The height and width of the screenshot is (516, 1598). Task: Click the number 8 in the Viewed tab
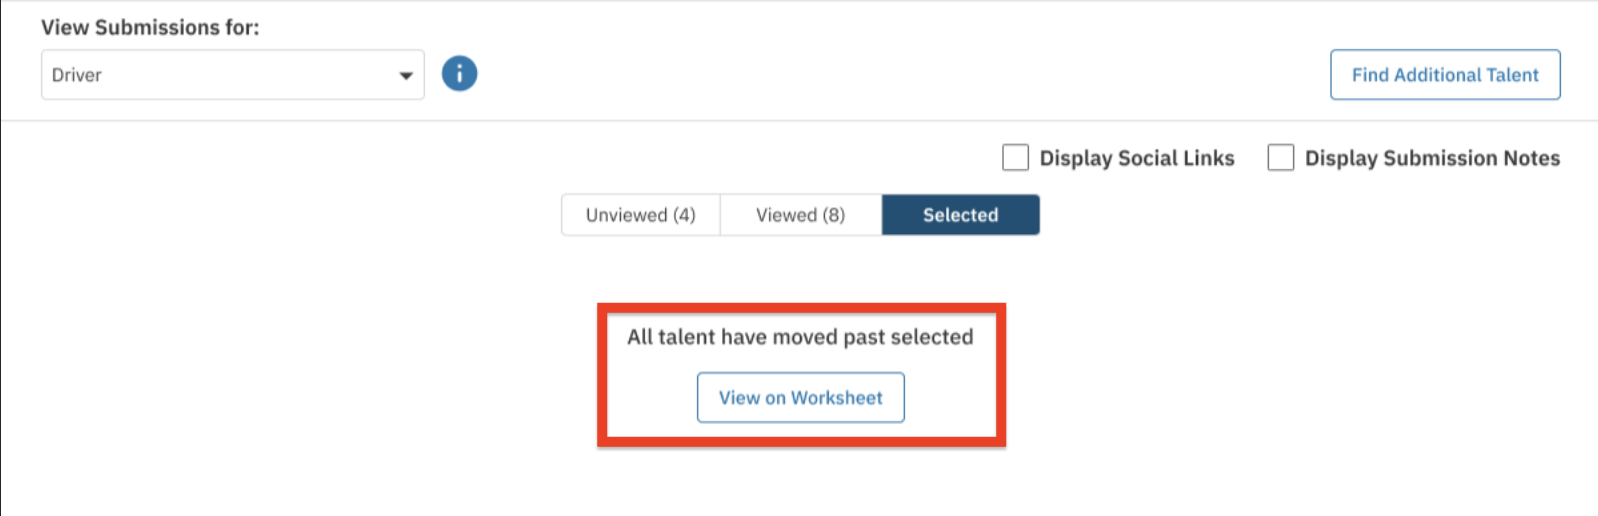pyautogui.click(x=834, y=215)
